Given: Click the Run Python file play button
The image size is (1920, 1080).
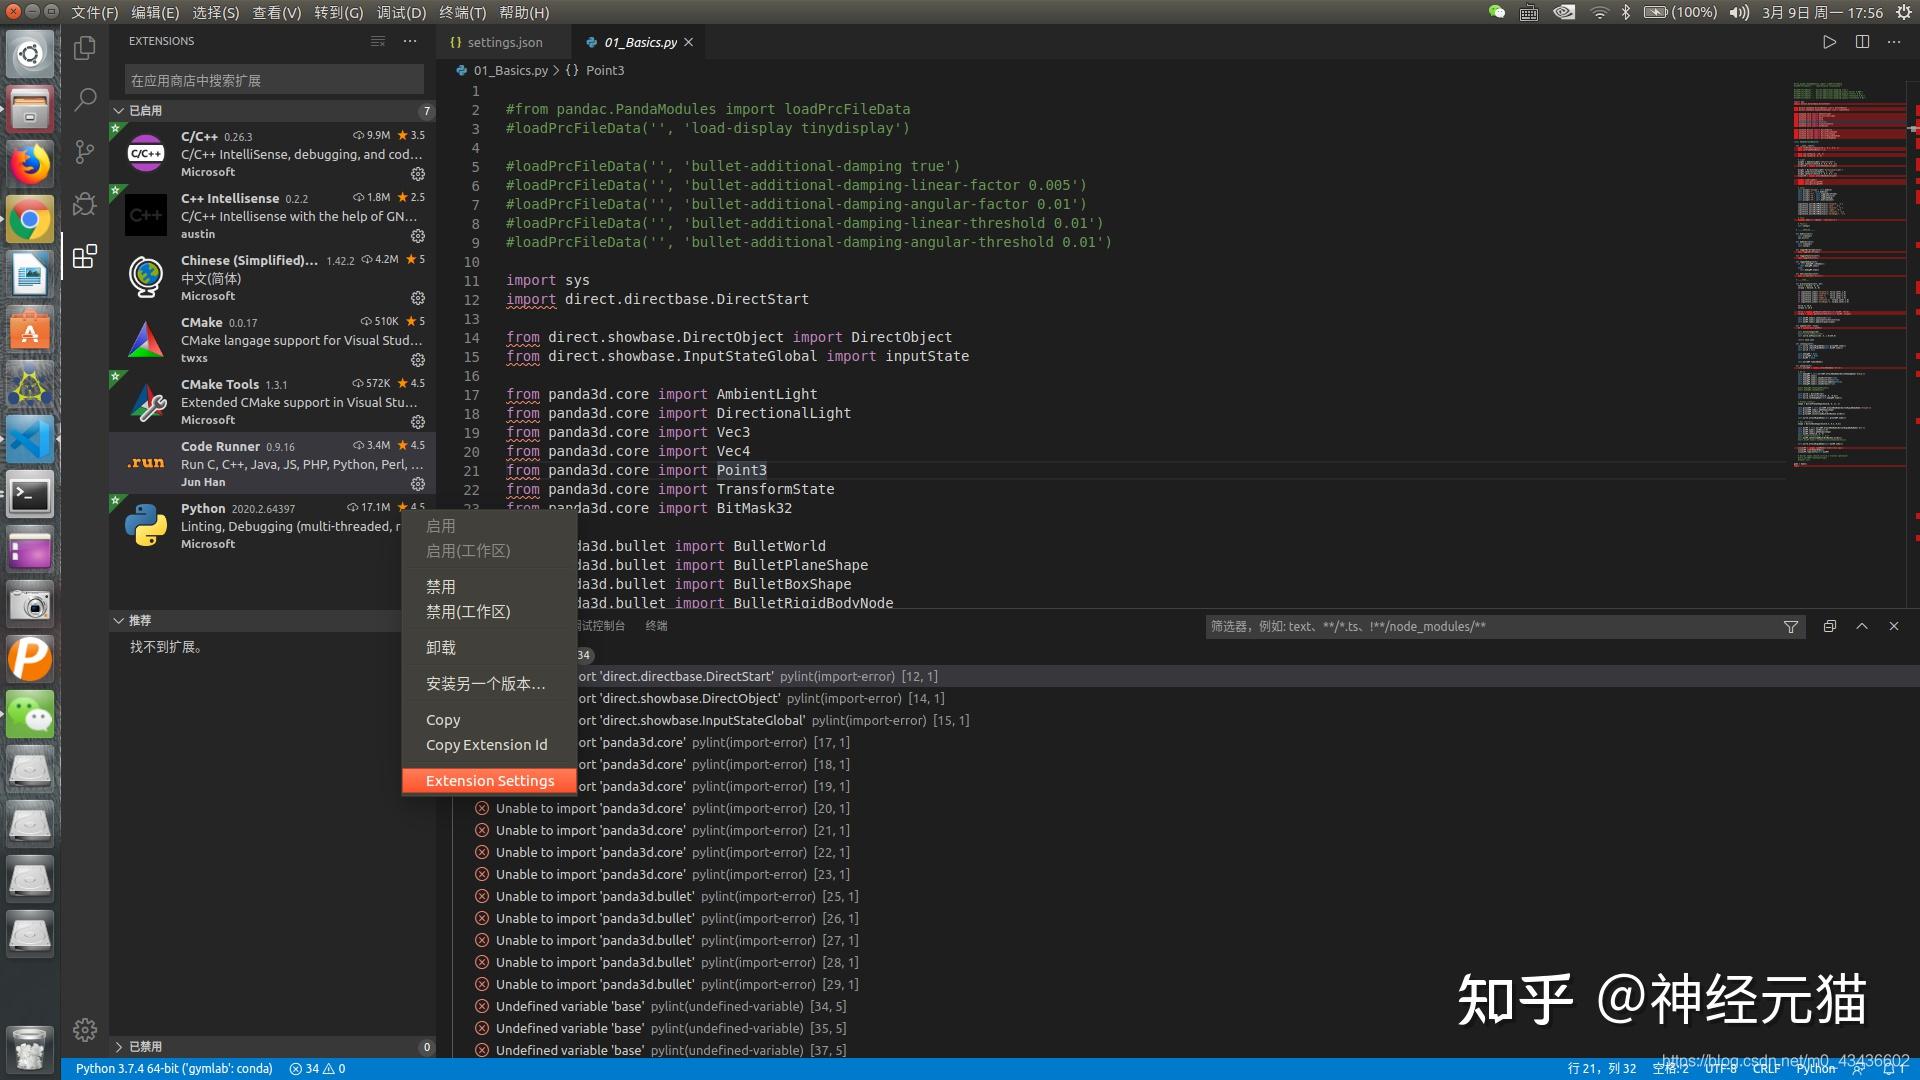Looking at the screenshot, I should click(x=1829, y=42).
